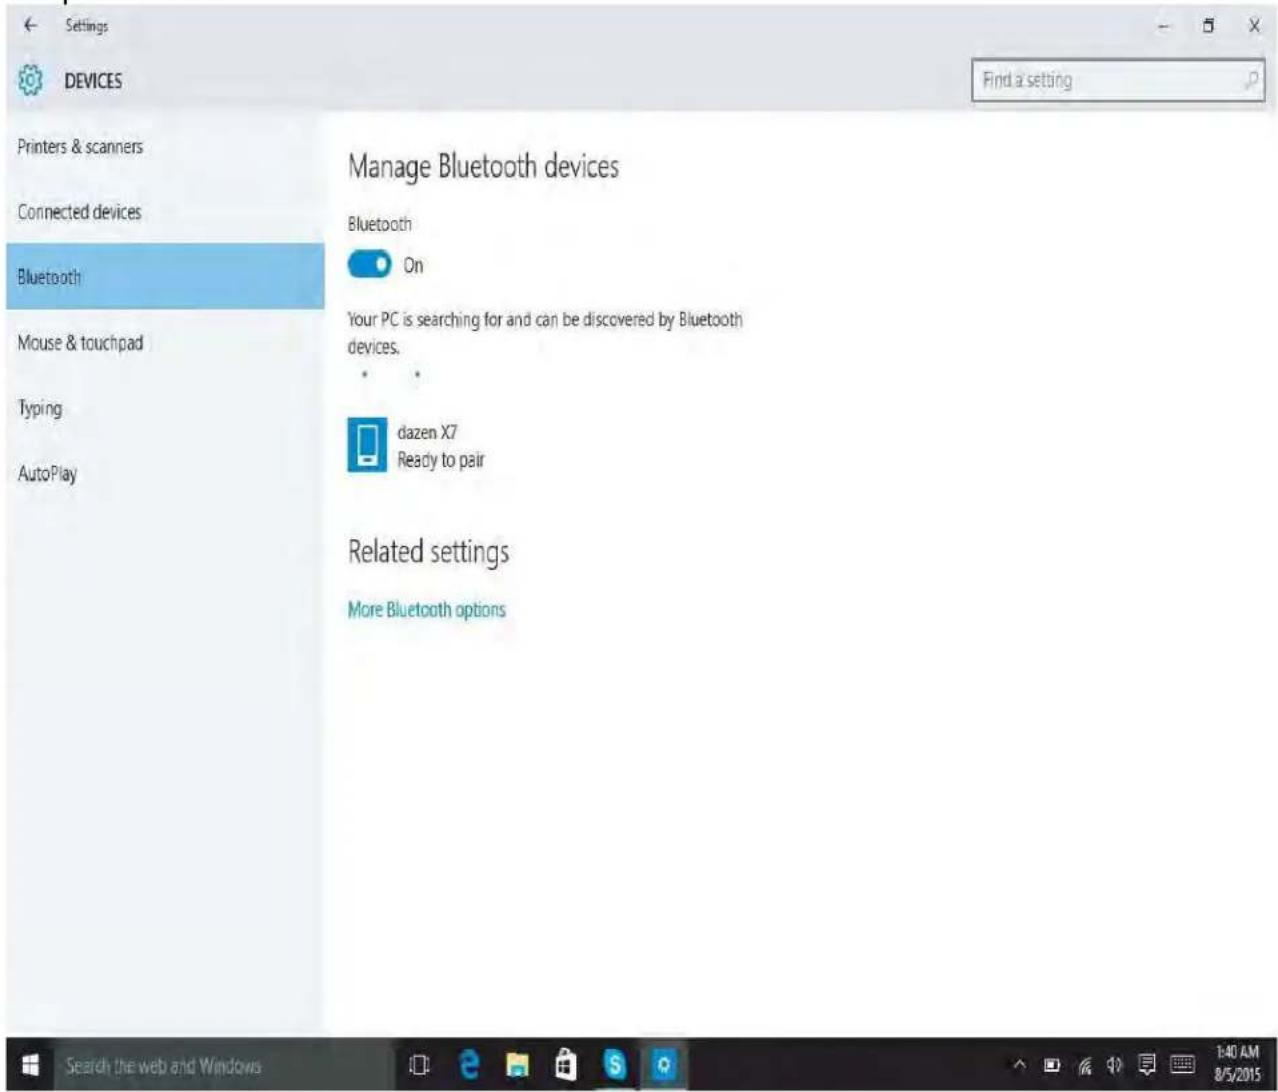Go back with the Settings back arrow
Viewport: 1278px width, 1092px height.
tap(29, 26)
